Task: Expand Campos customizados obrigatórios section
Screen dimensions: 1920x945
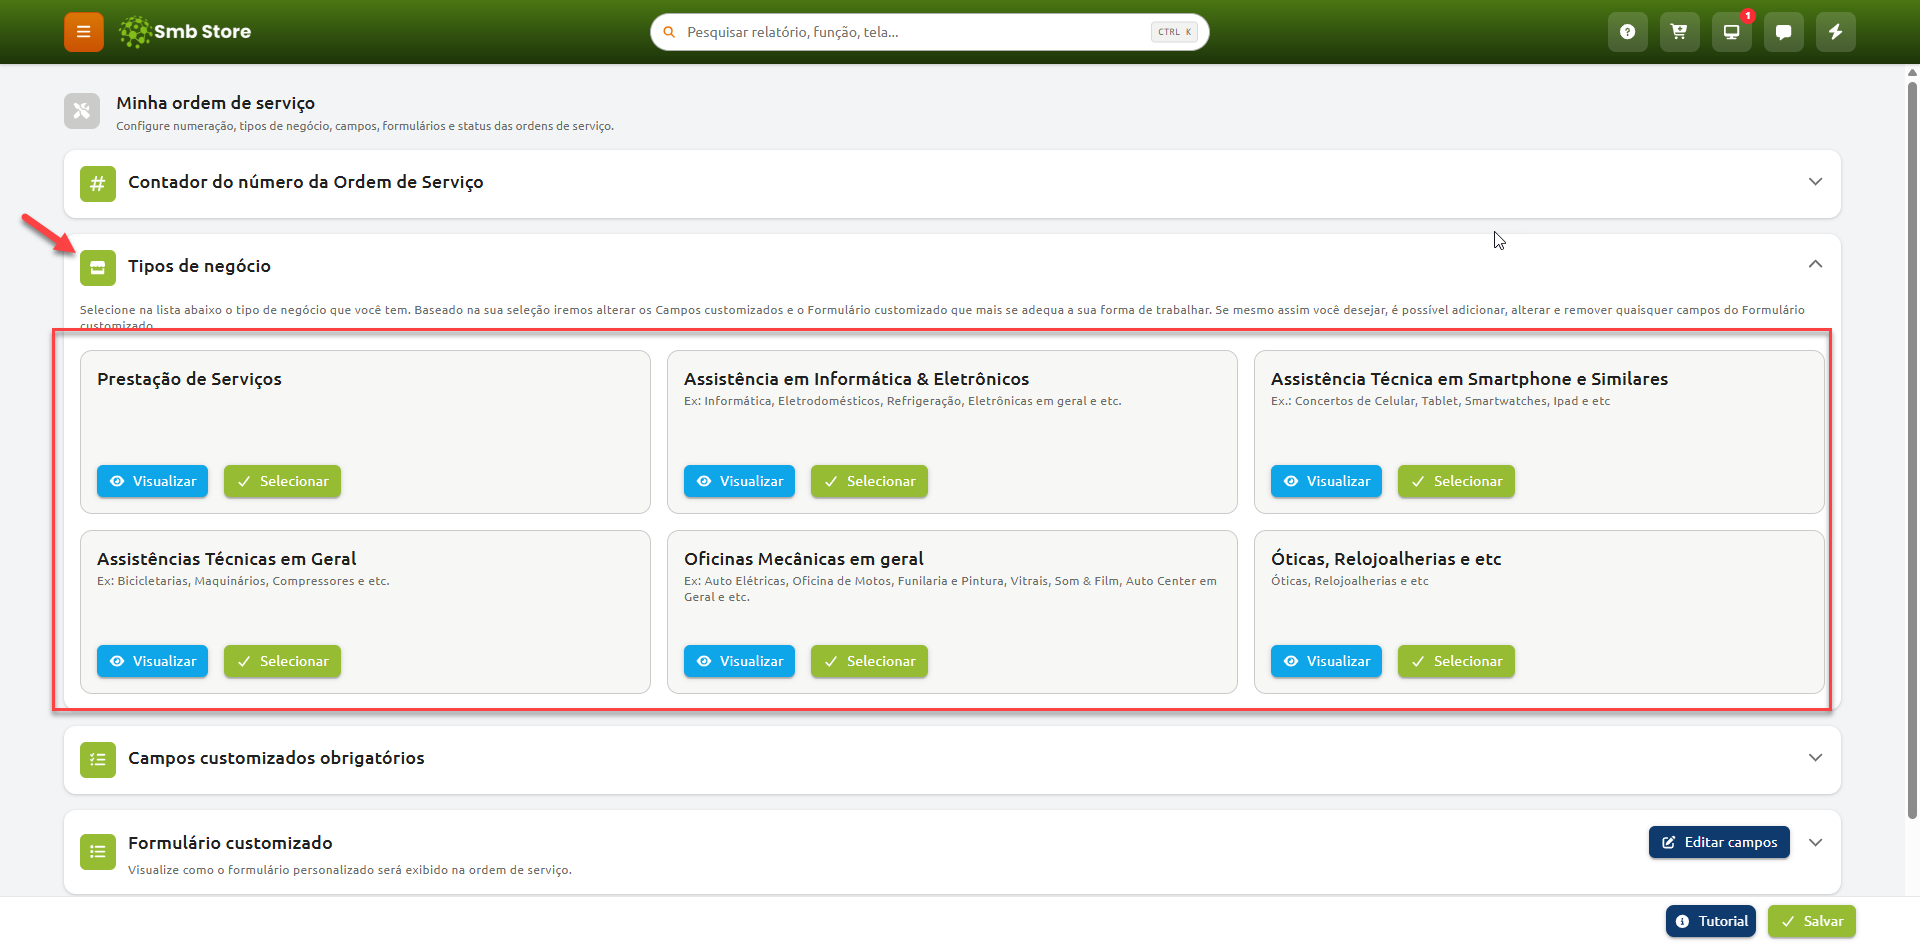Action: point(1815,758)
